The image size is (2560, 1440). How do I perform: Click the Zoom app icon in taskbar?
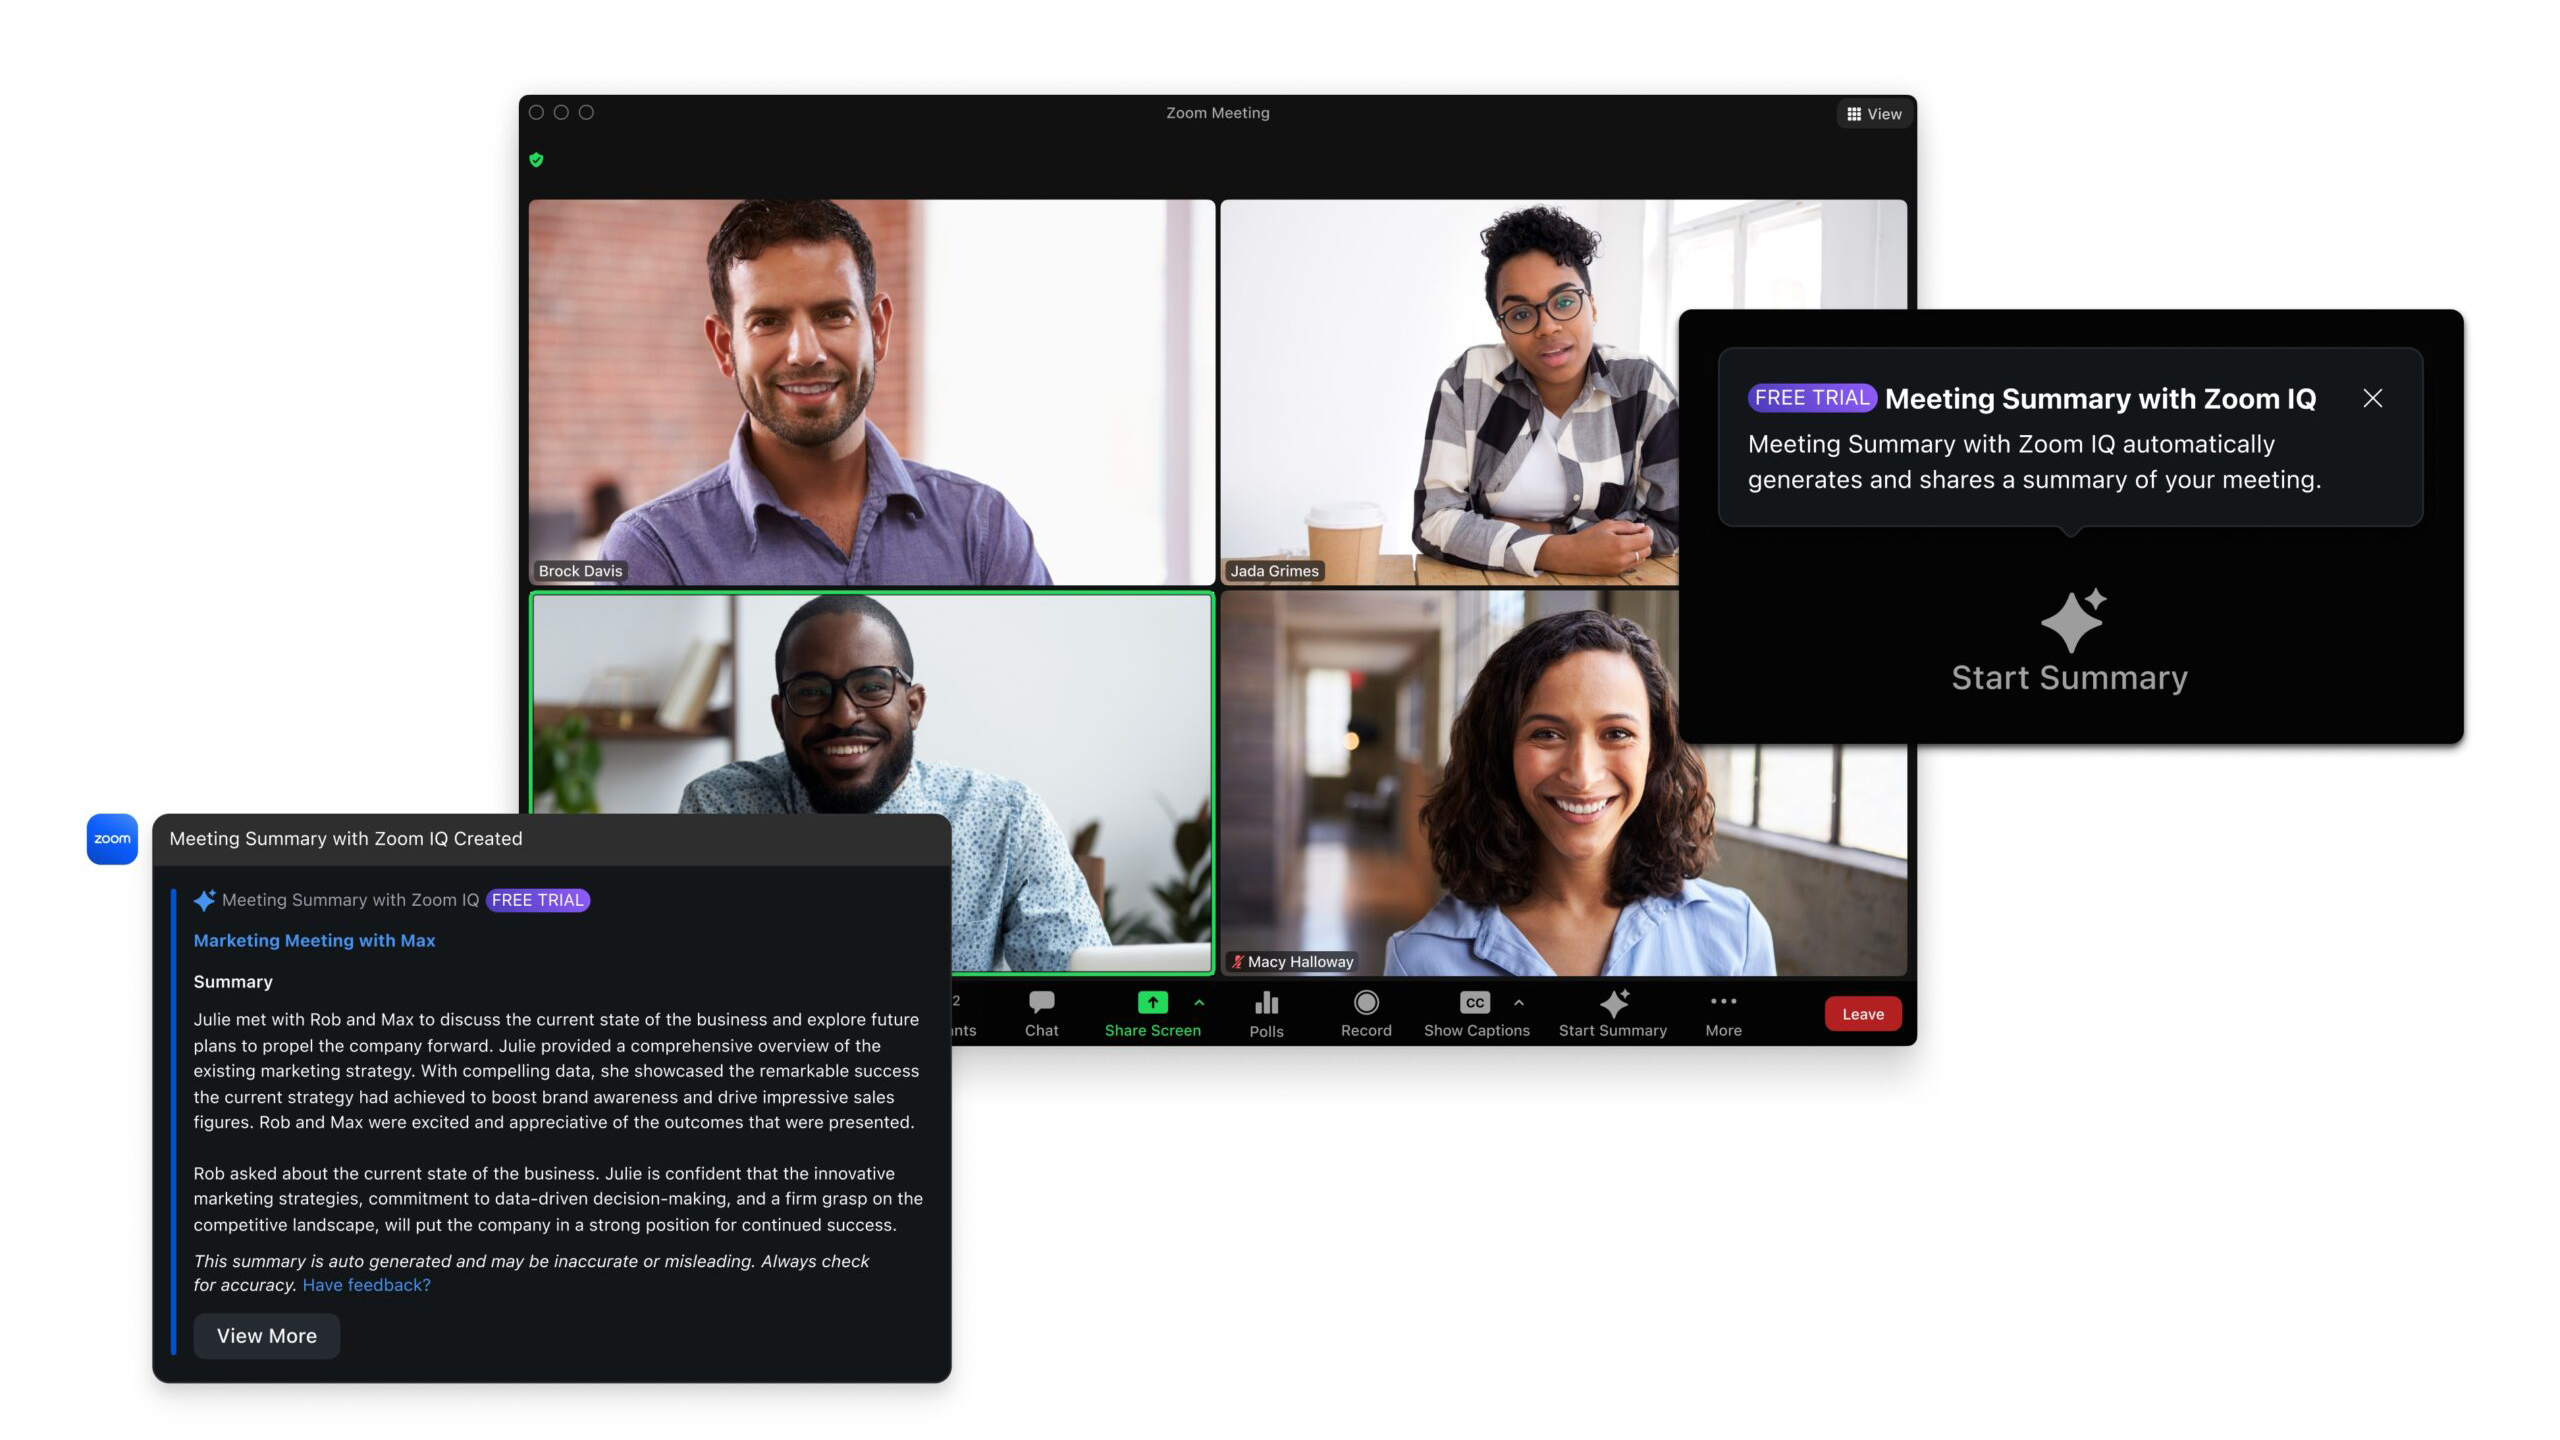(111, 839)
